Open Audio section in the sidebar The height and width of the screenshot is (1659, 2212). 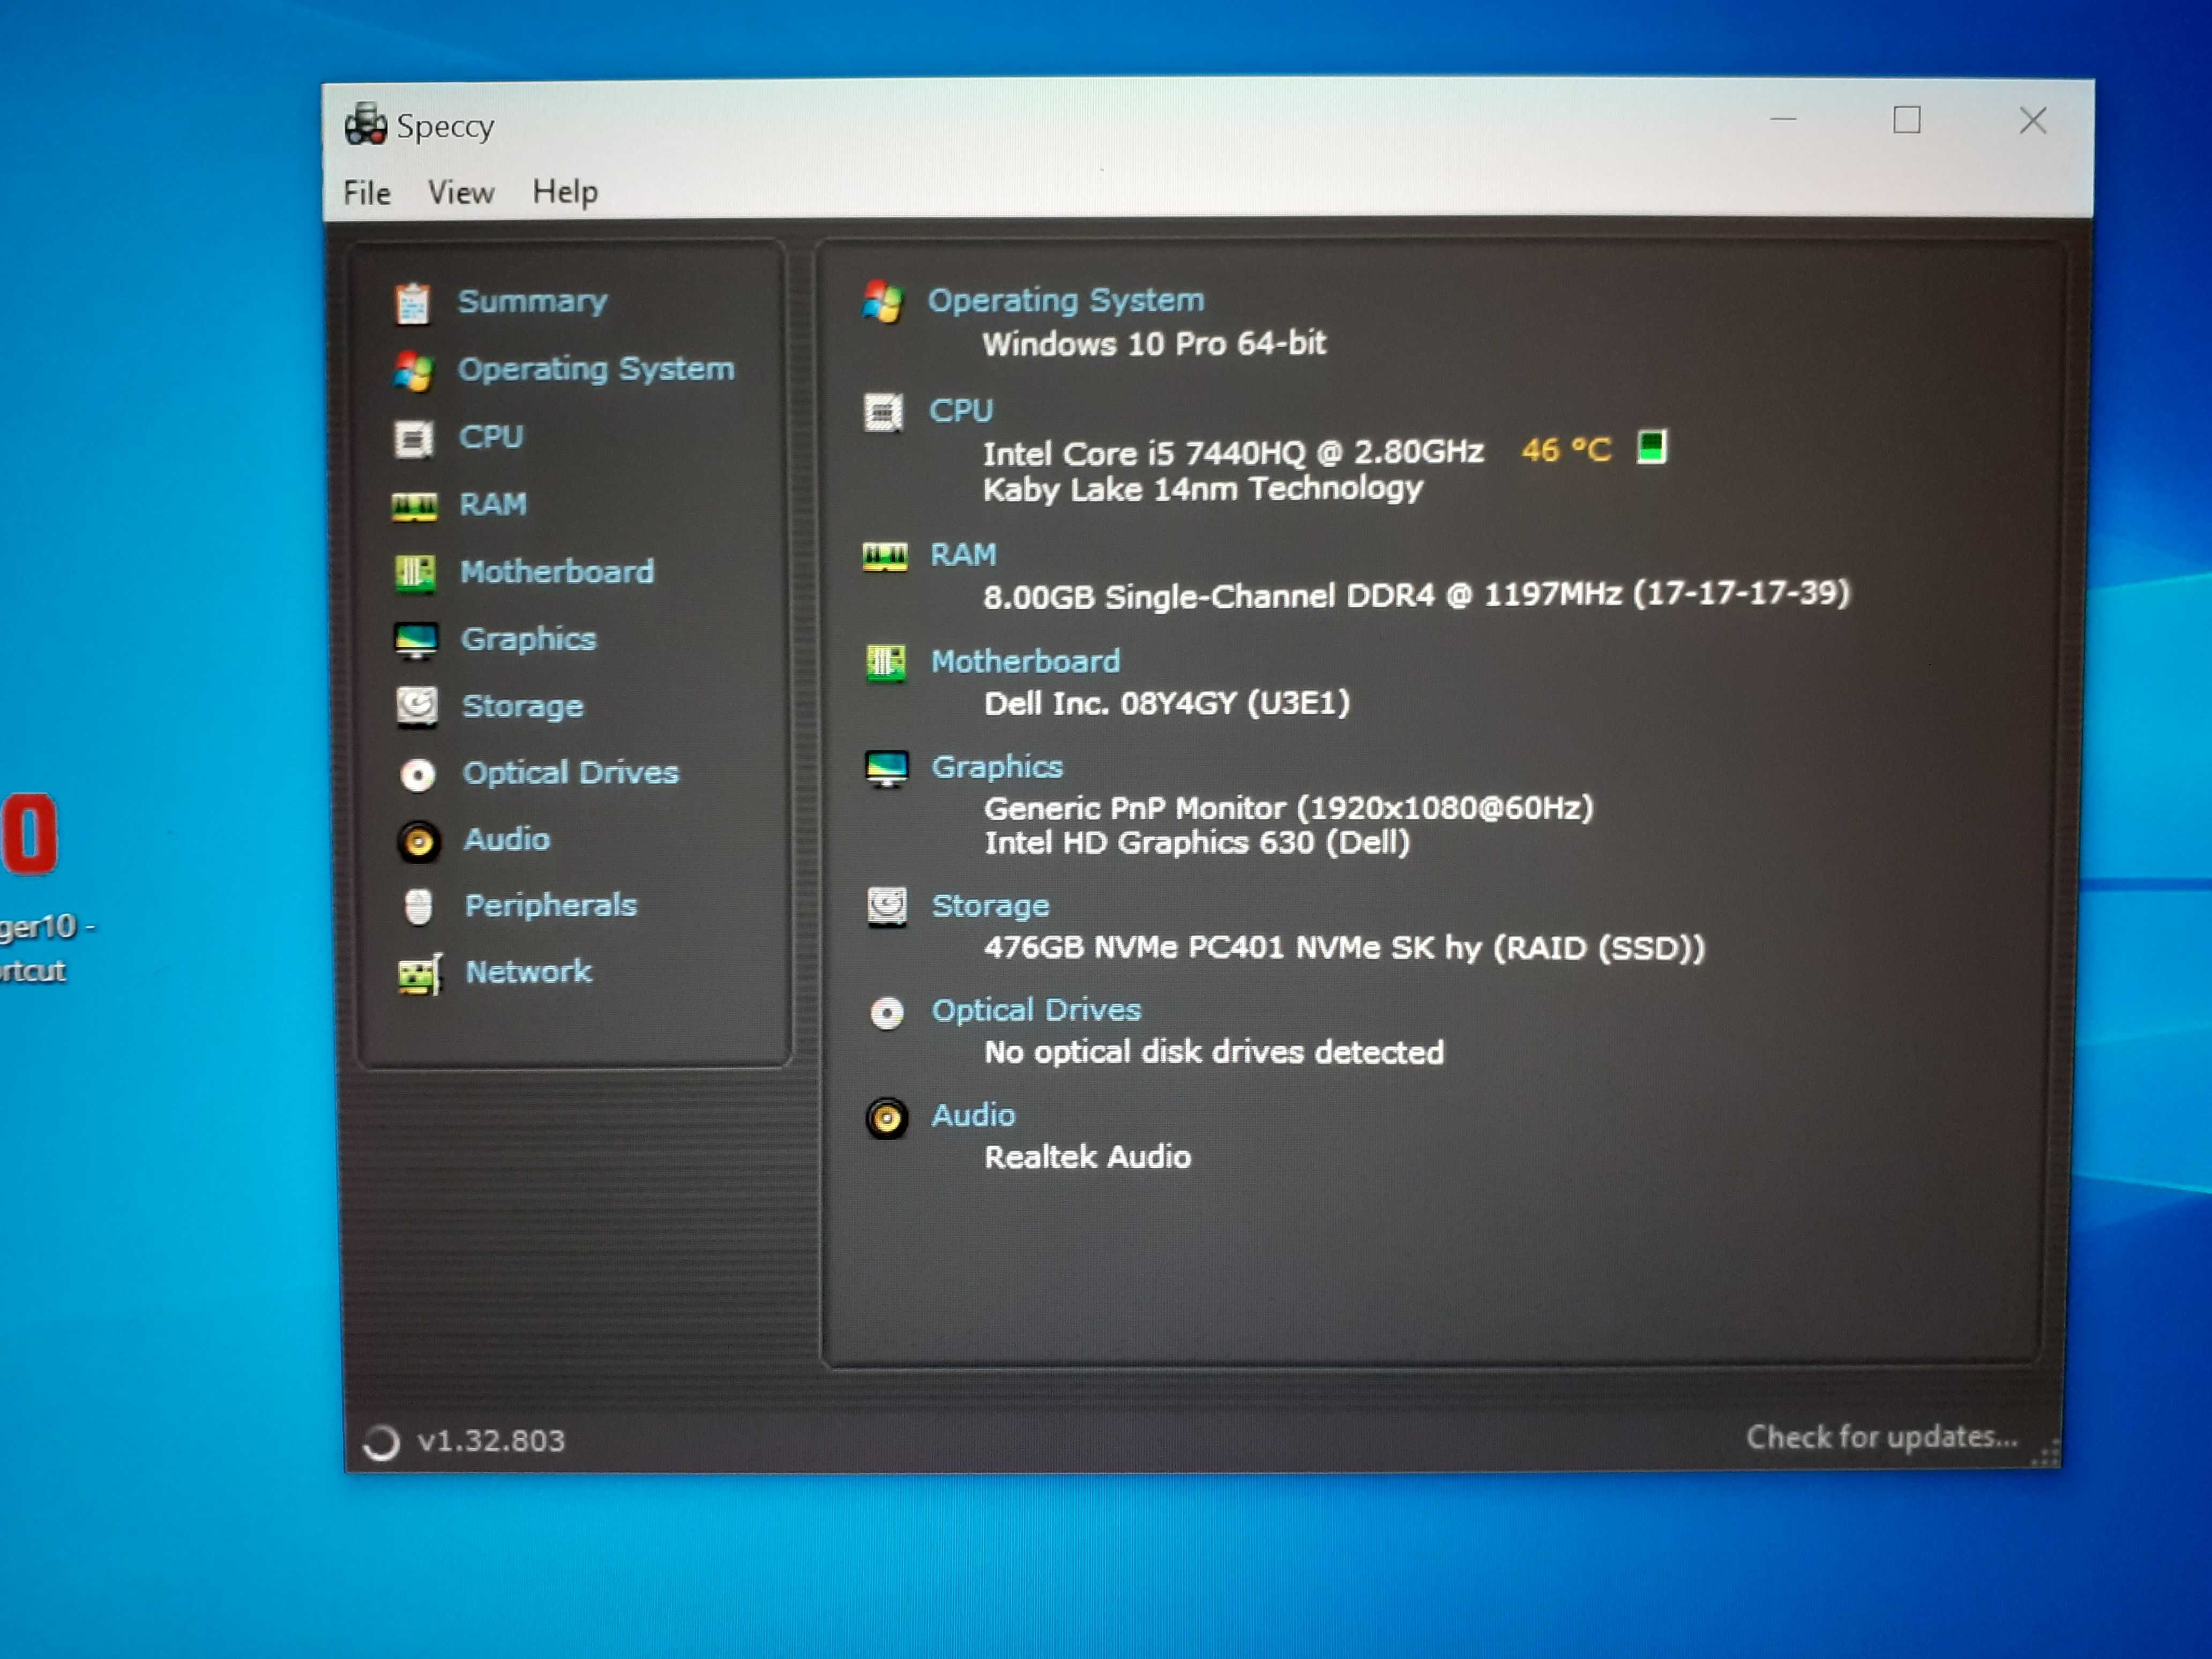[x=506, y=839]
